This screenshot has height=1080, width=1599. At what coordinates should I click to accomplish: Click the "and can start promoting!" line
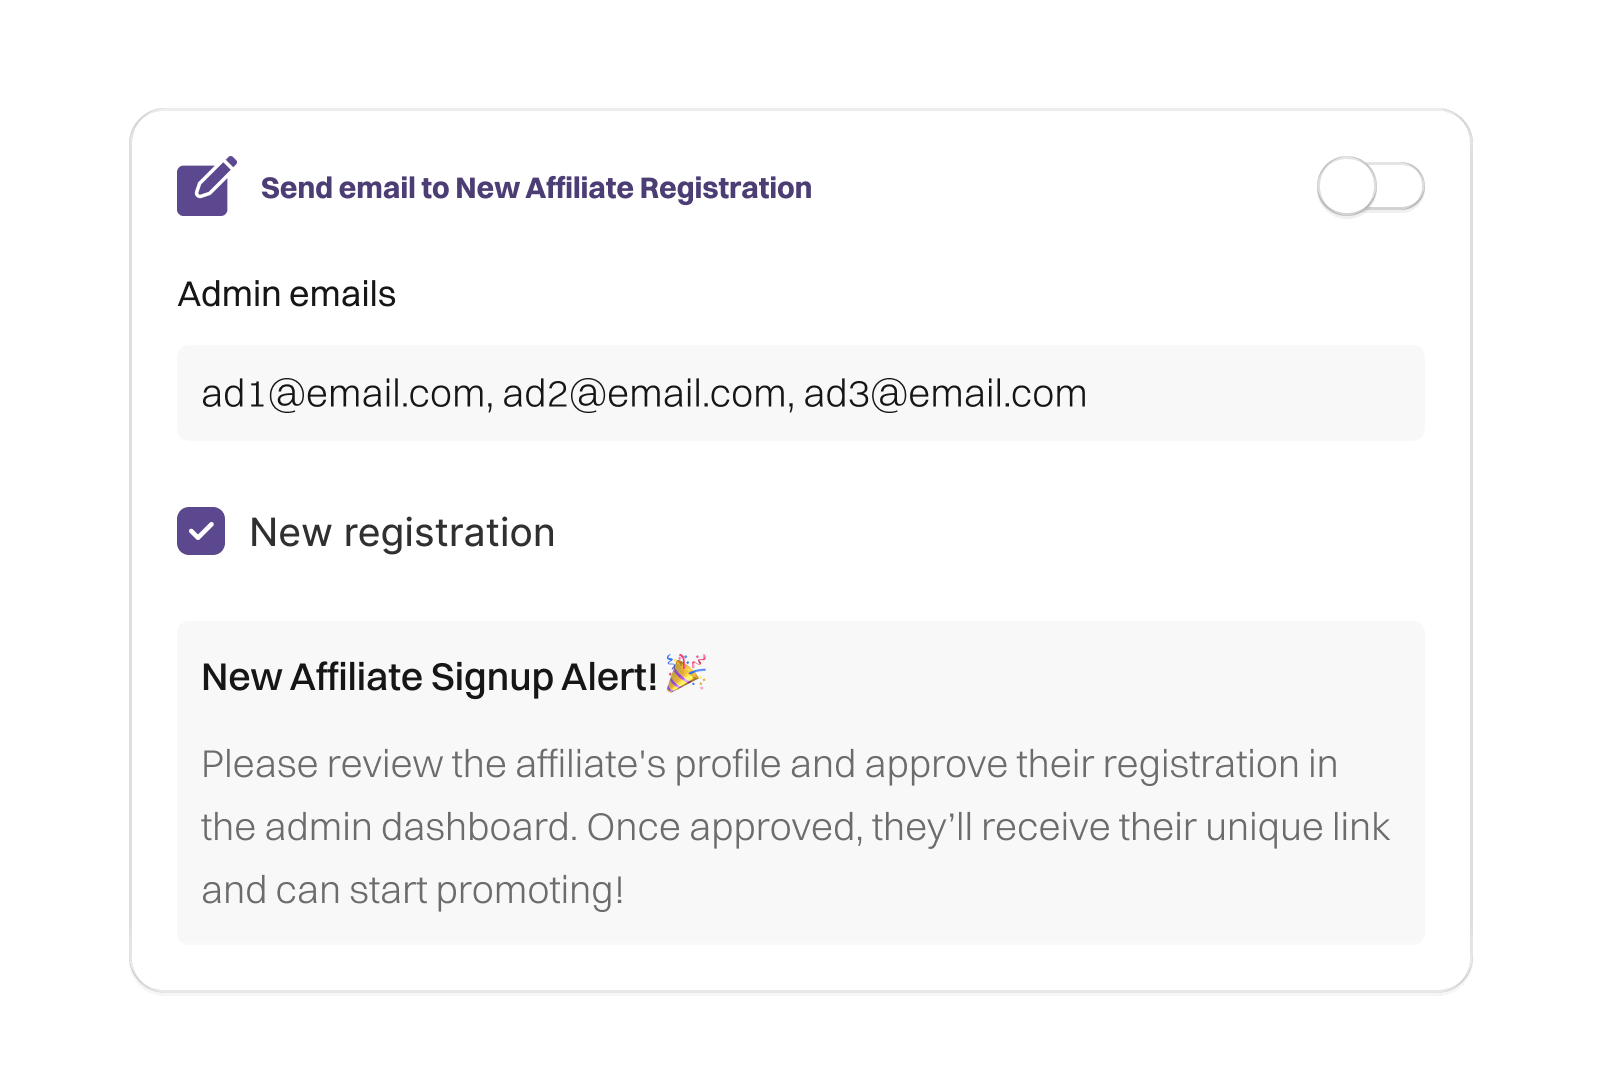pos(412,891)
